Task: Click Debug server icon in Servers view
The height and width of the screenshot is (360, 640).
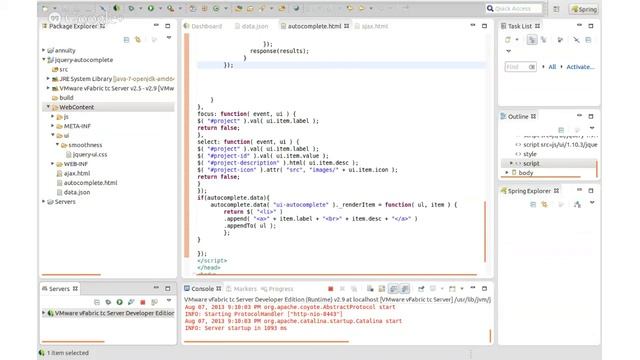Action: 108,302
